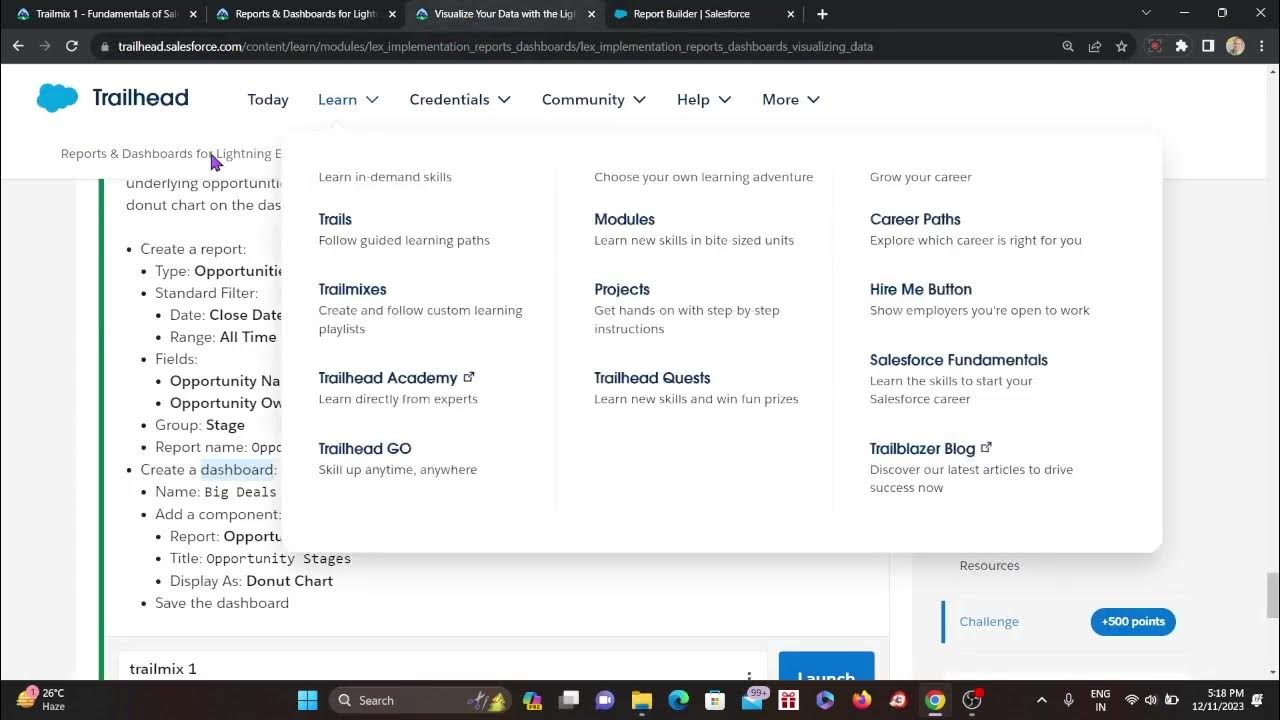This screenshot has width=1280, height=720.
Task: Open the Windows Start menu
Action: (307, 700)
